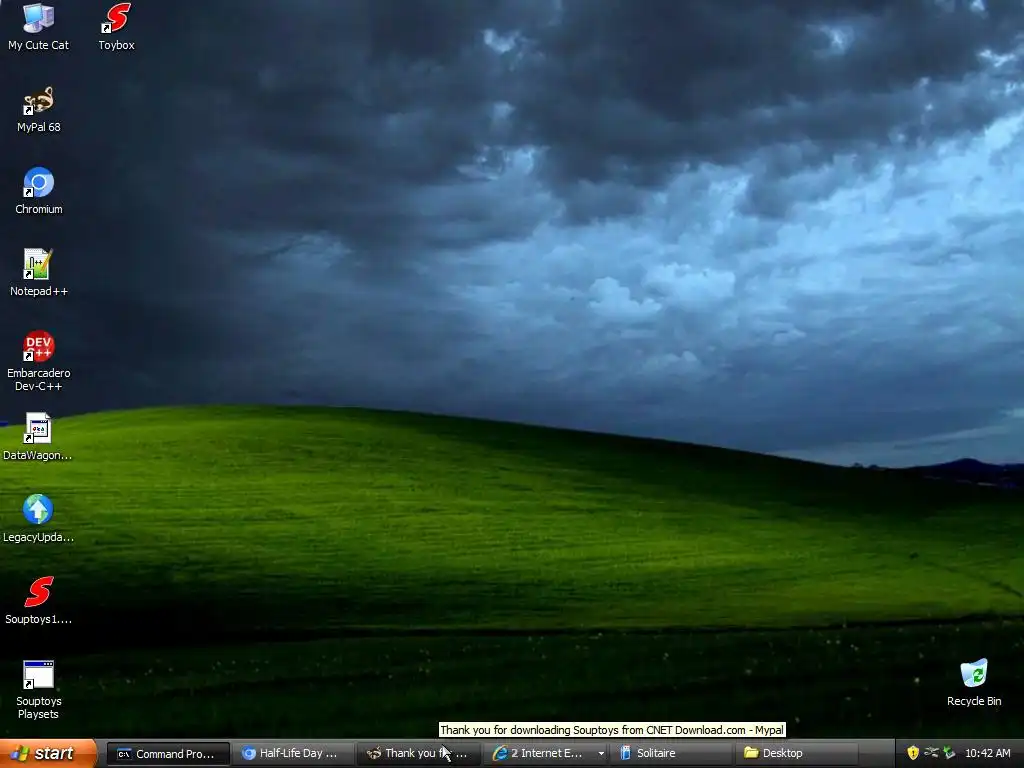
Task: Select the MyPal 68 browser shortcut
Action: [39, 109]
